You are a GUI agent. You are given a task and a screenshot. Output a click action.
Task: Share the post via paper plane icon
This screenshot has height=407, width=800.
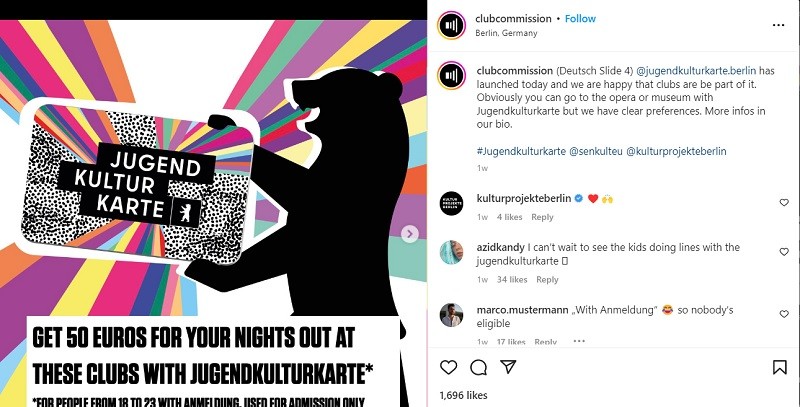(x=508, y=367)
